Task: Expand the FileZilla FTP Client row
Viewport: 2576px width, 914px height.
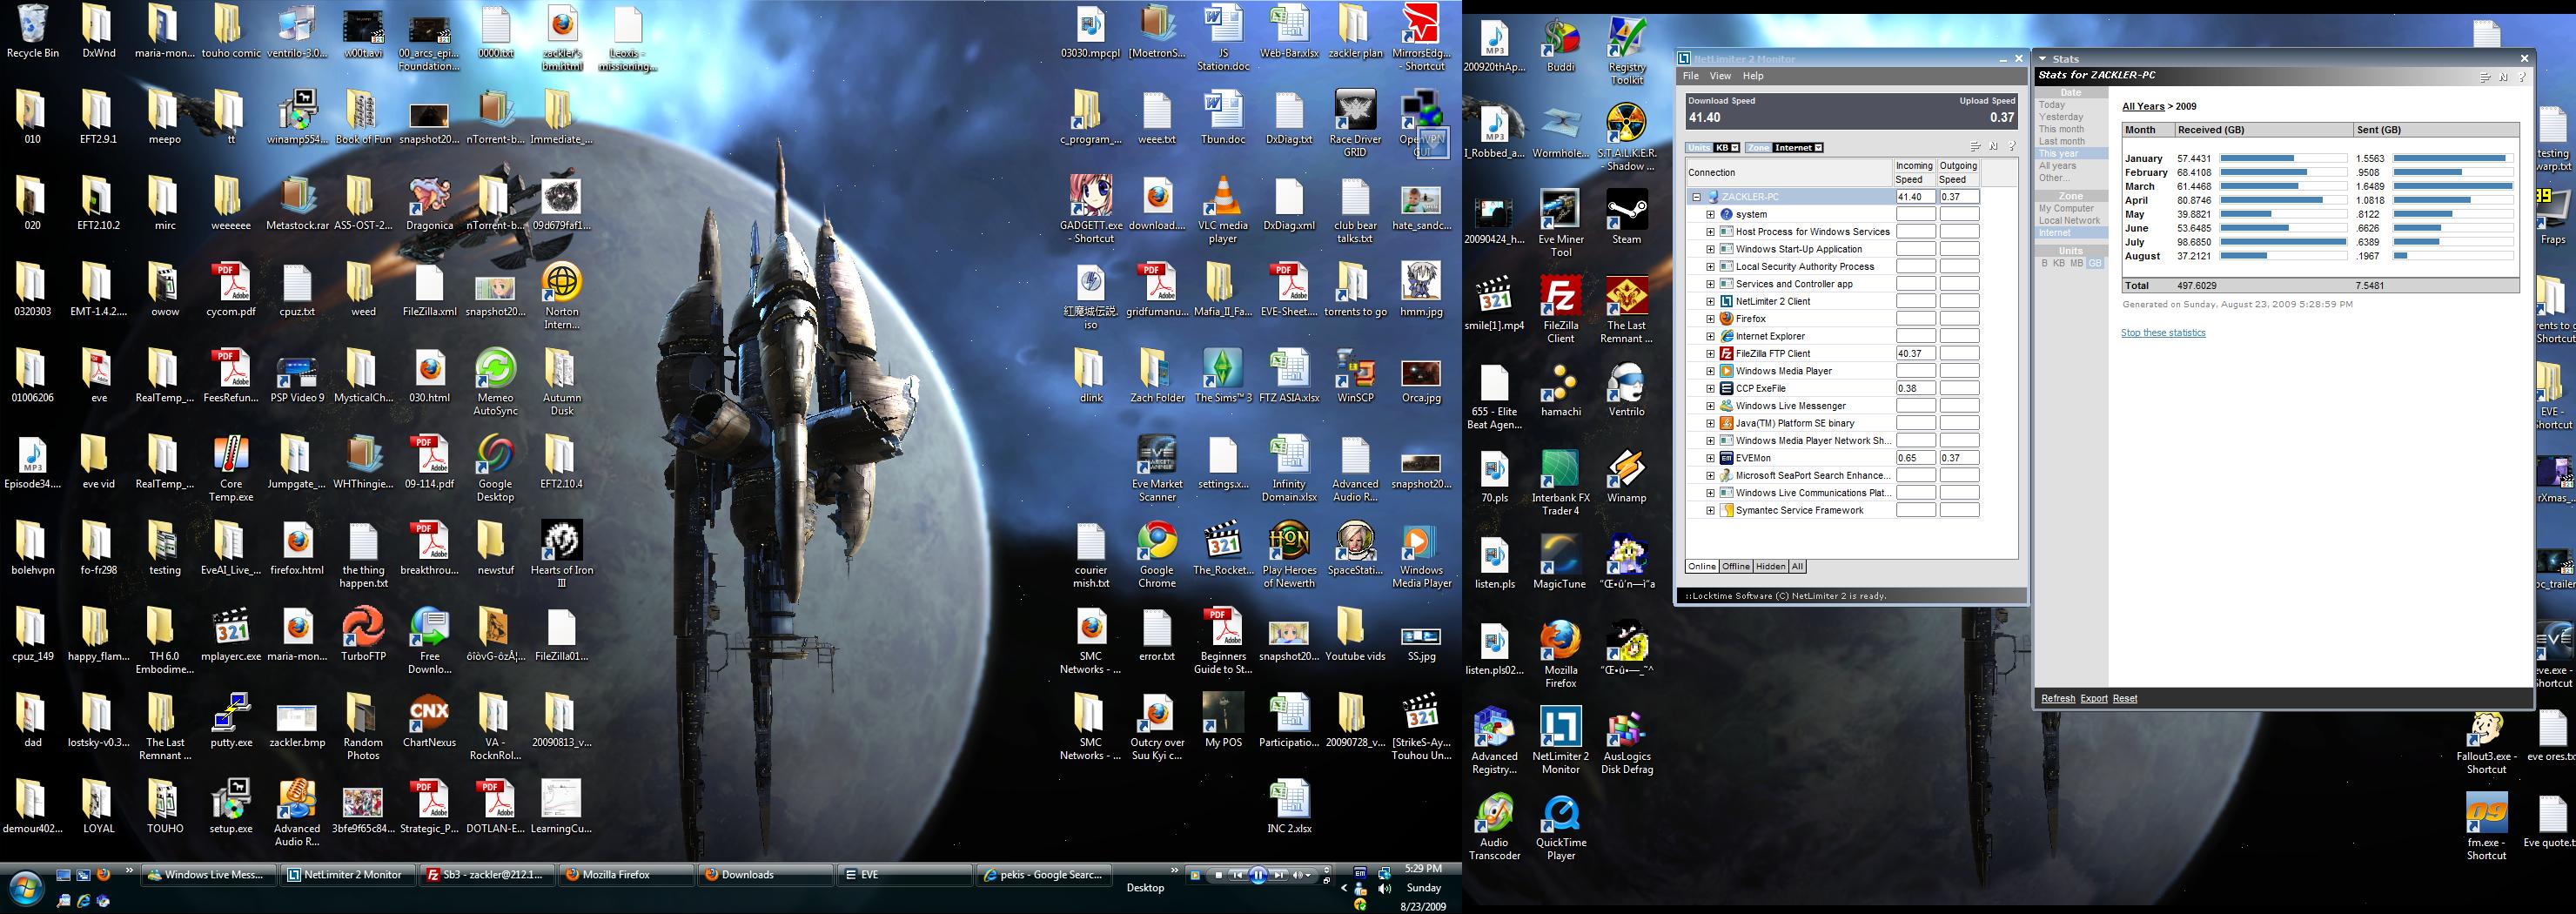Action: pos(1710,354)
